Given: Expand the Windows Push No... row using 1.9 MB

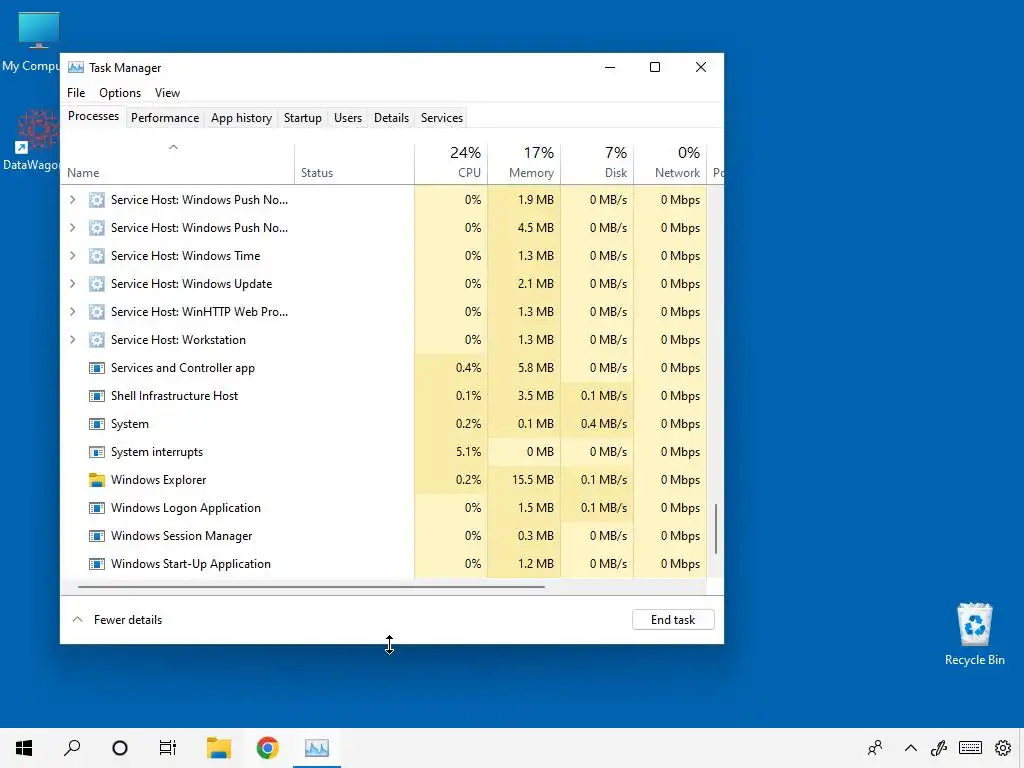Looking at the screenshot, I should pos(72,200).
